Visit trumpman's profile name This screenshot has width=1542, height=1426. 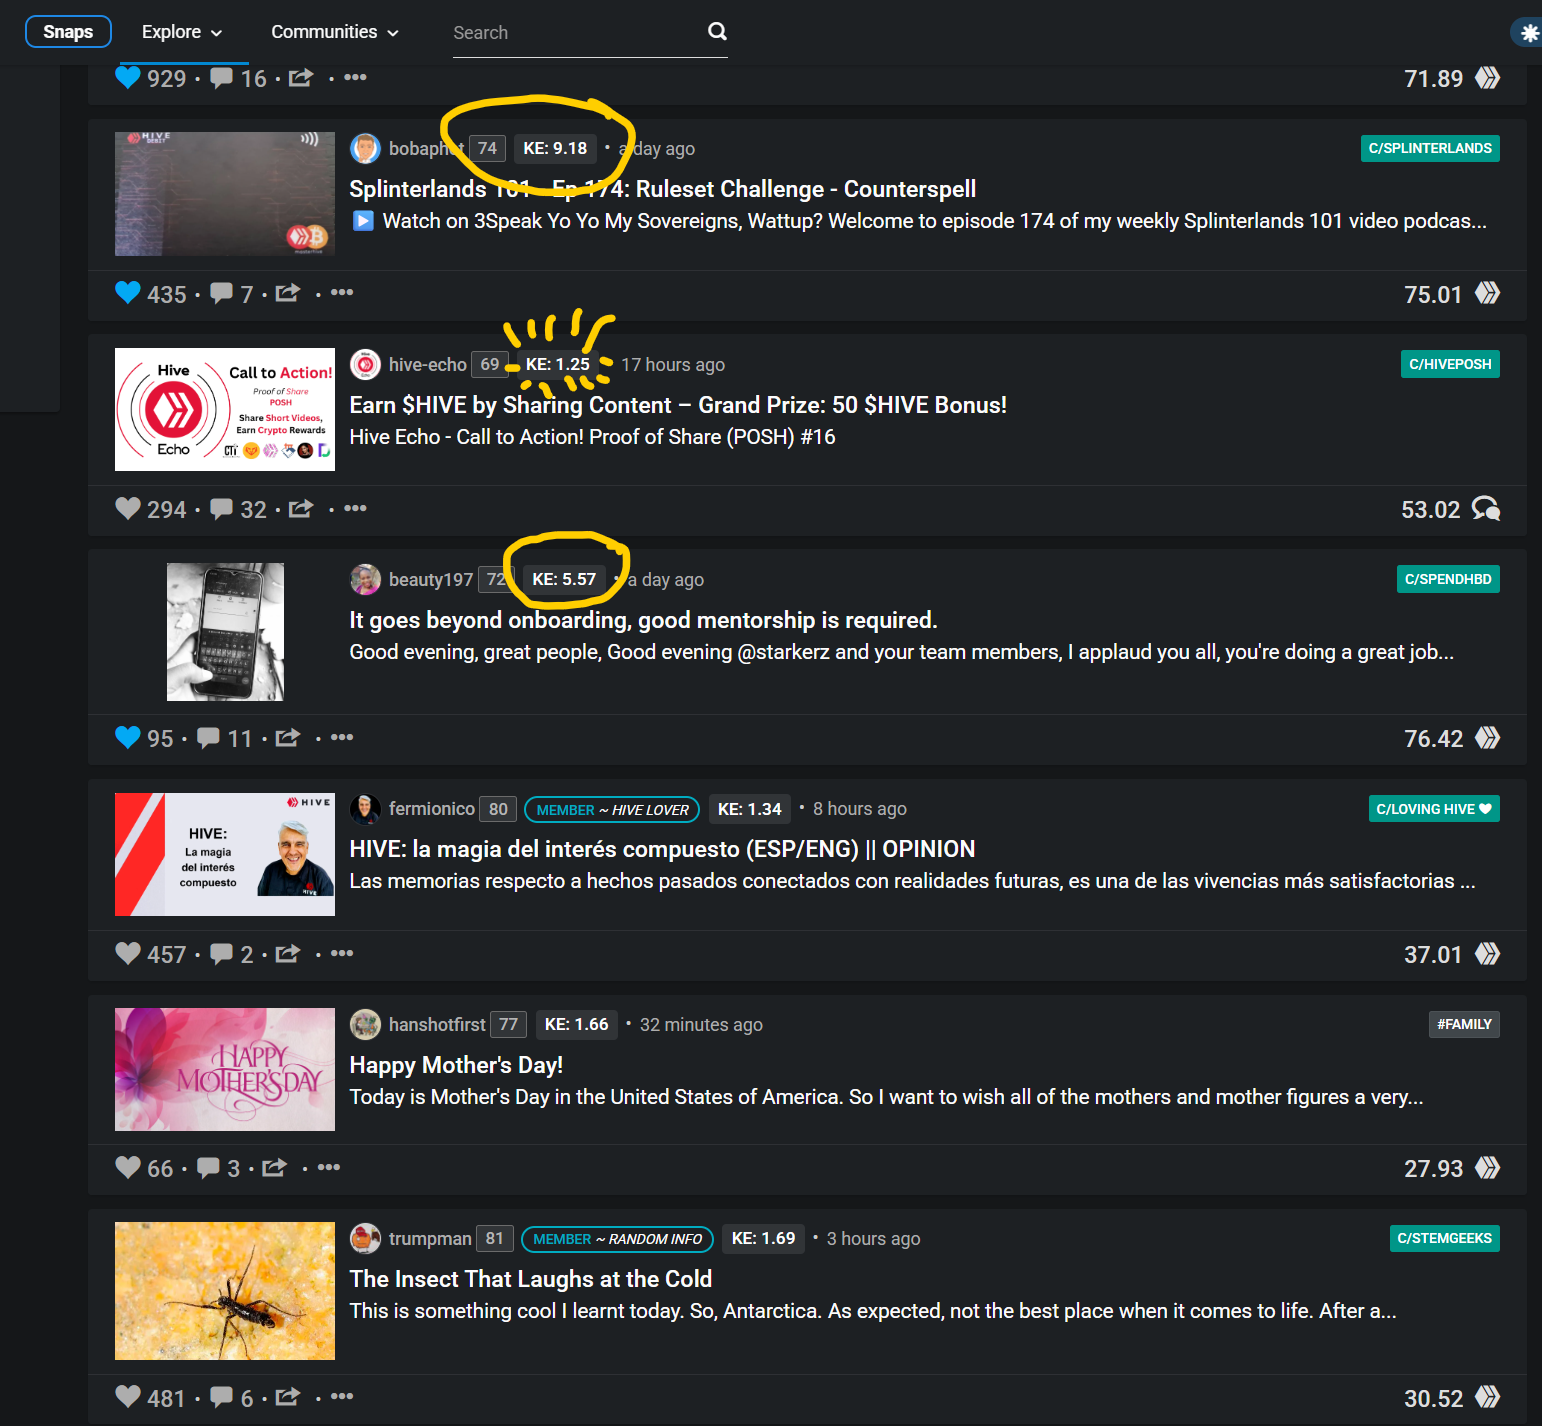coord(430,1239)
